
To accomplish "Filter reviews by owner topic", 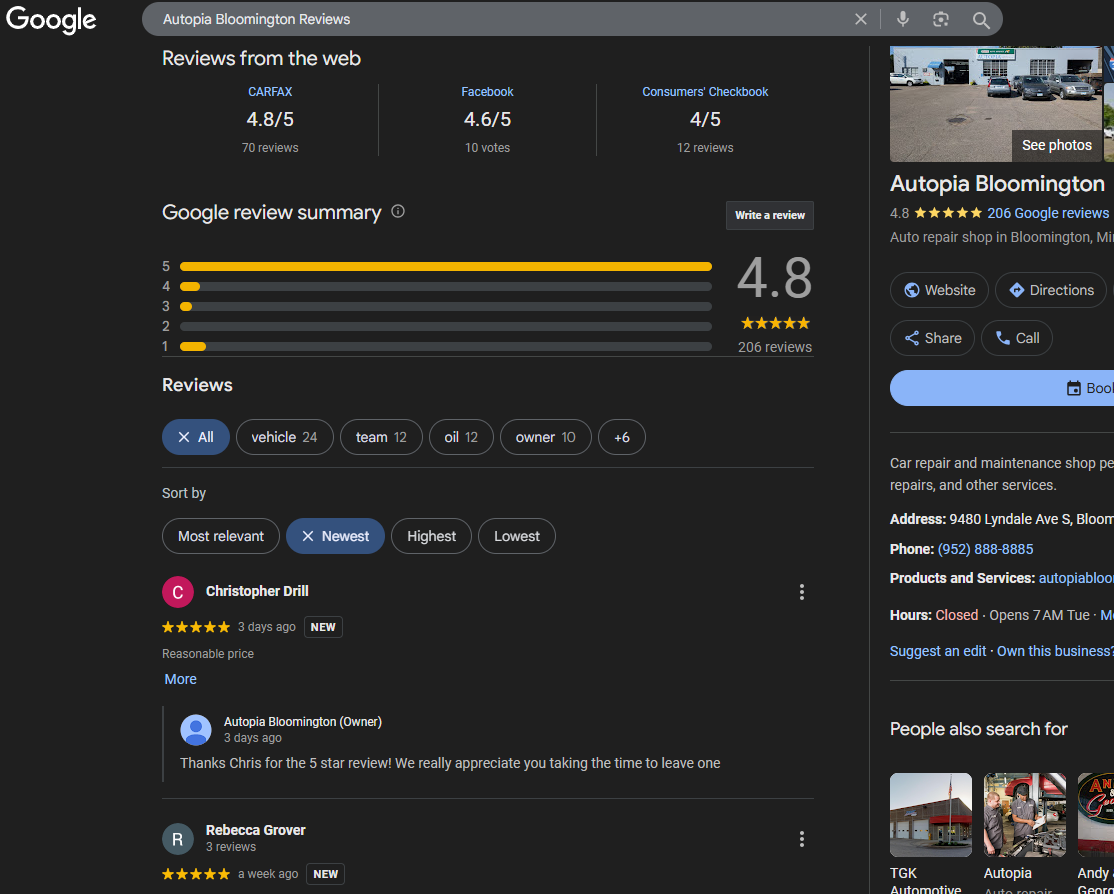I will [x=546, y=437].
